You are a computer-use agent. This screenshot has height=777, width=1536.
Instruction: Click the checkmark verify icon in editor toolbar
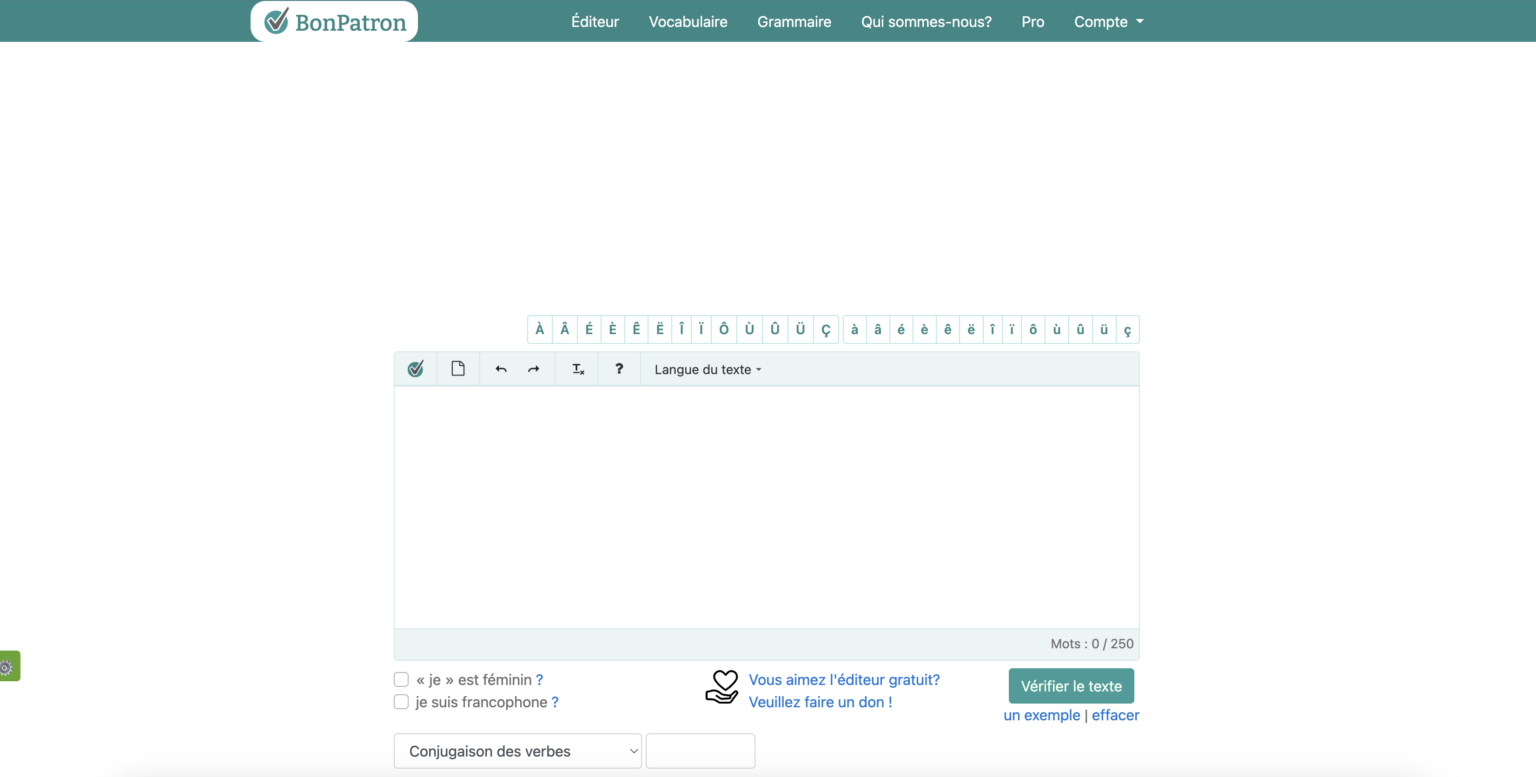click(x=415, y=369)
